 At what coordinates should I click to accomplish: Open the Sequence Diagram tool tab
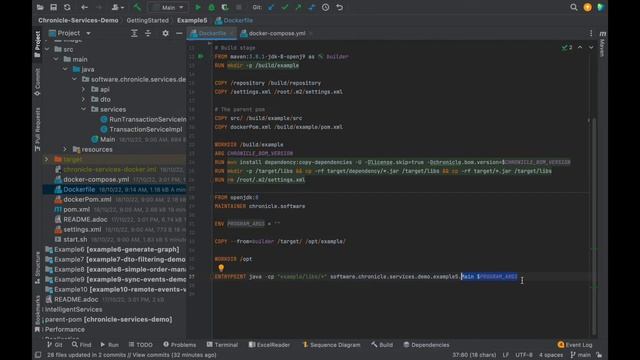tap(331, 345)
